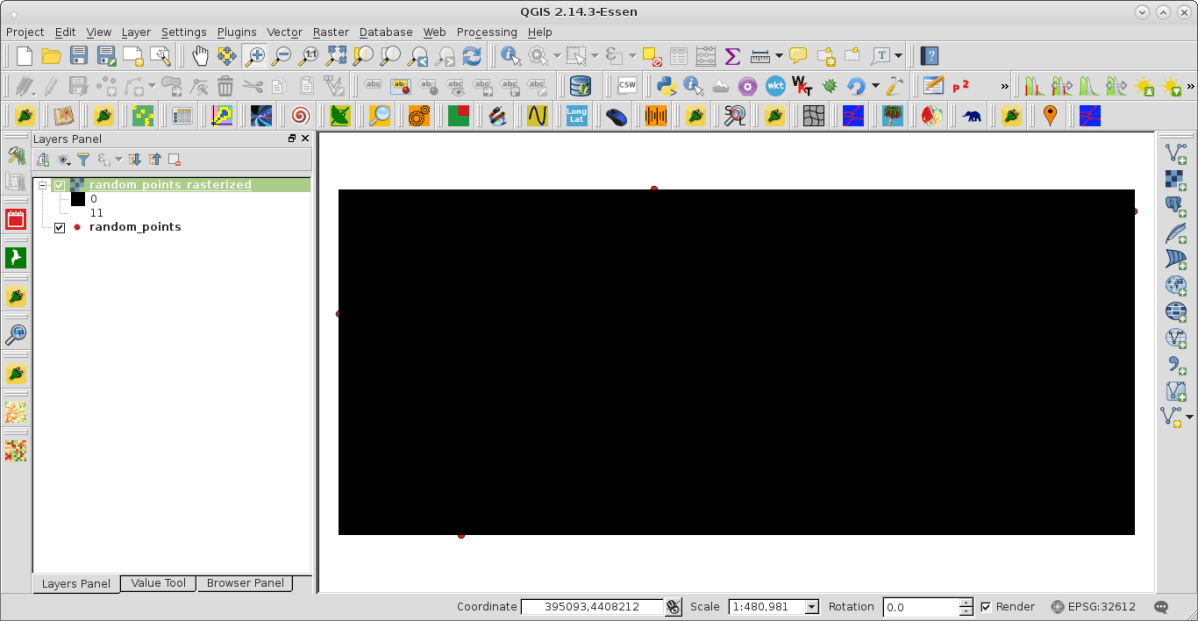Screen dimensions: 1198x621
Task: Add raster layer from the side toolbar
Action: tap(1175, 180)
